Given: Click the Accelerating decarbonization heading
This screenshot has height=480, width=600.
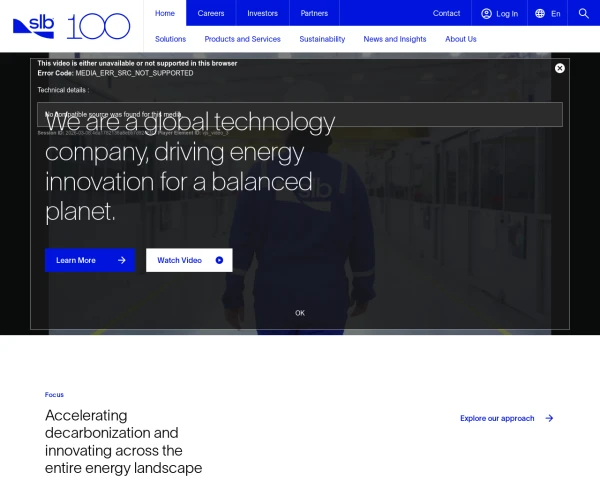Looking at the screenshot, I should point(123,442).
